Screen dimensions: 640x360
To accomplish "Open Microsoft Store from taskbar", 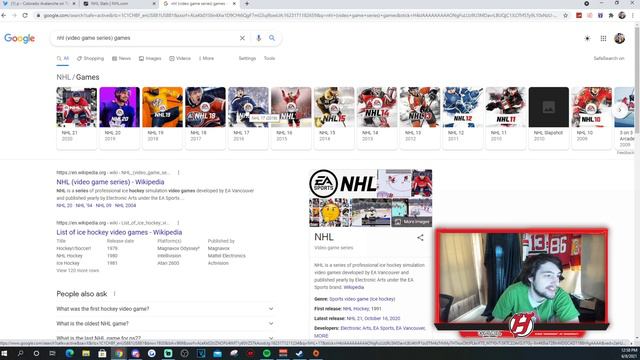I will [102, 353].
